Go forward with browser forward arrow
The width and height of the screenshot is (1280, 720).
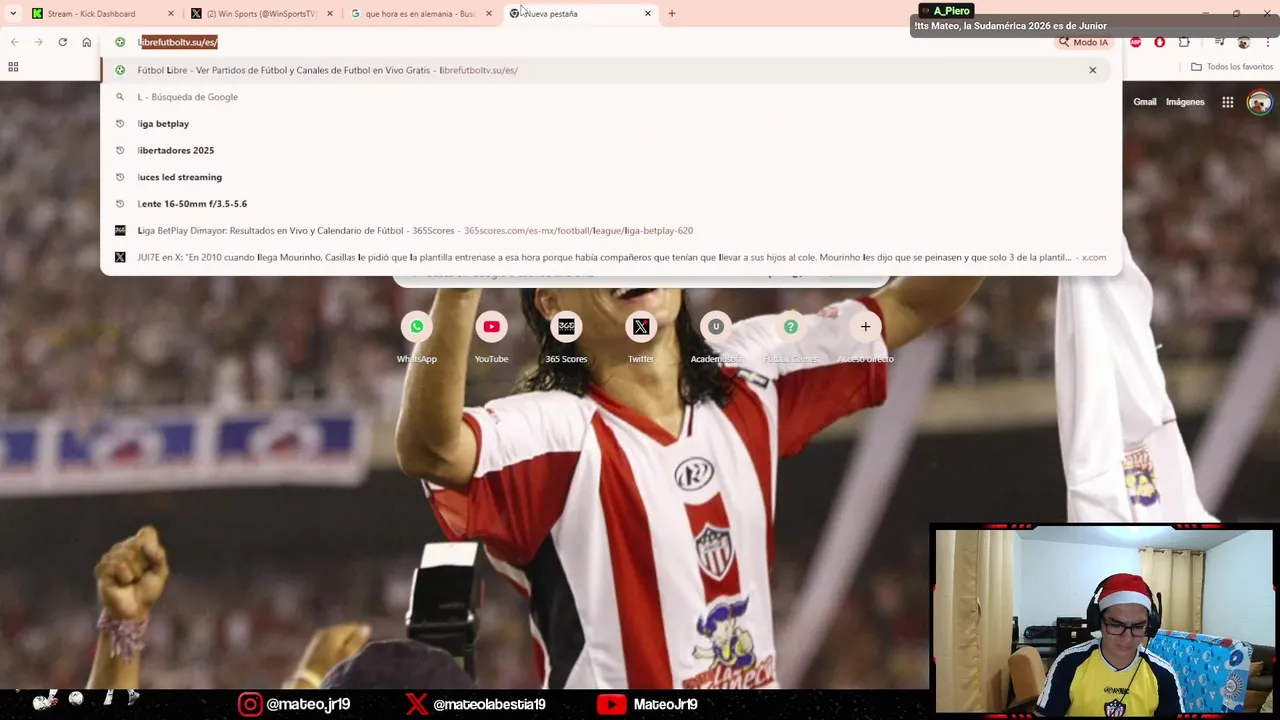click(38, 42)
